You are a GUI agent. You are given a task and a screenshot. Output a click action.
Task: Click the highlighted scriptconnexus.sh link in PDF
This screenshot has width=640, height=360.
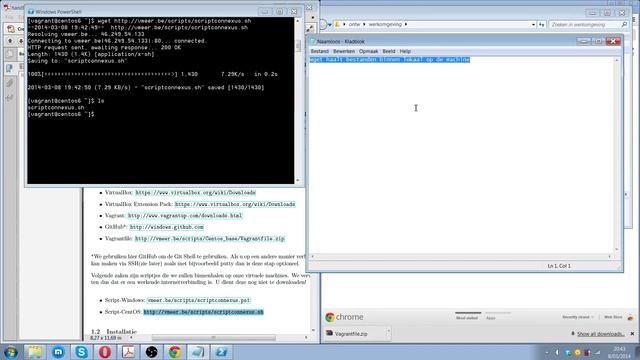point(203,312)
